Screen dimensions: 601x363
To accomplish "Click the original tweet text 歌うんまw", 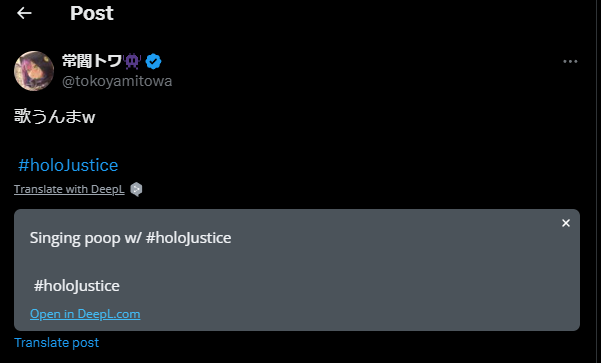I will pyautogui.click(x=54, y=116).
